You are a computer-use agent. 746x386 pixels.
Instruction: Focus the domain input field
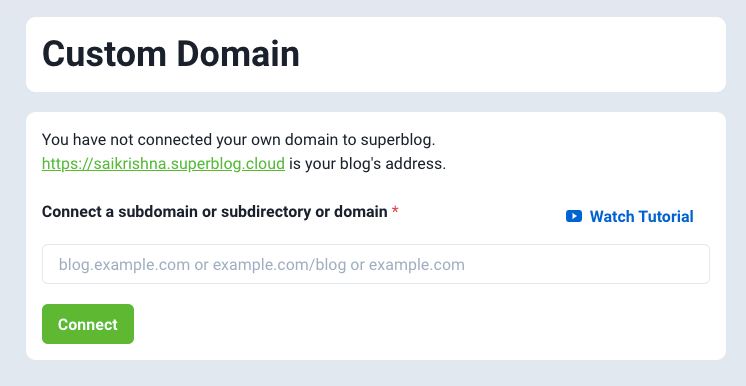click(376, 264)
